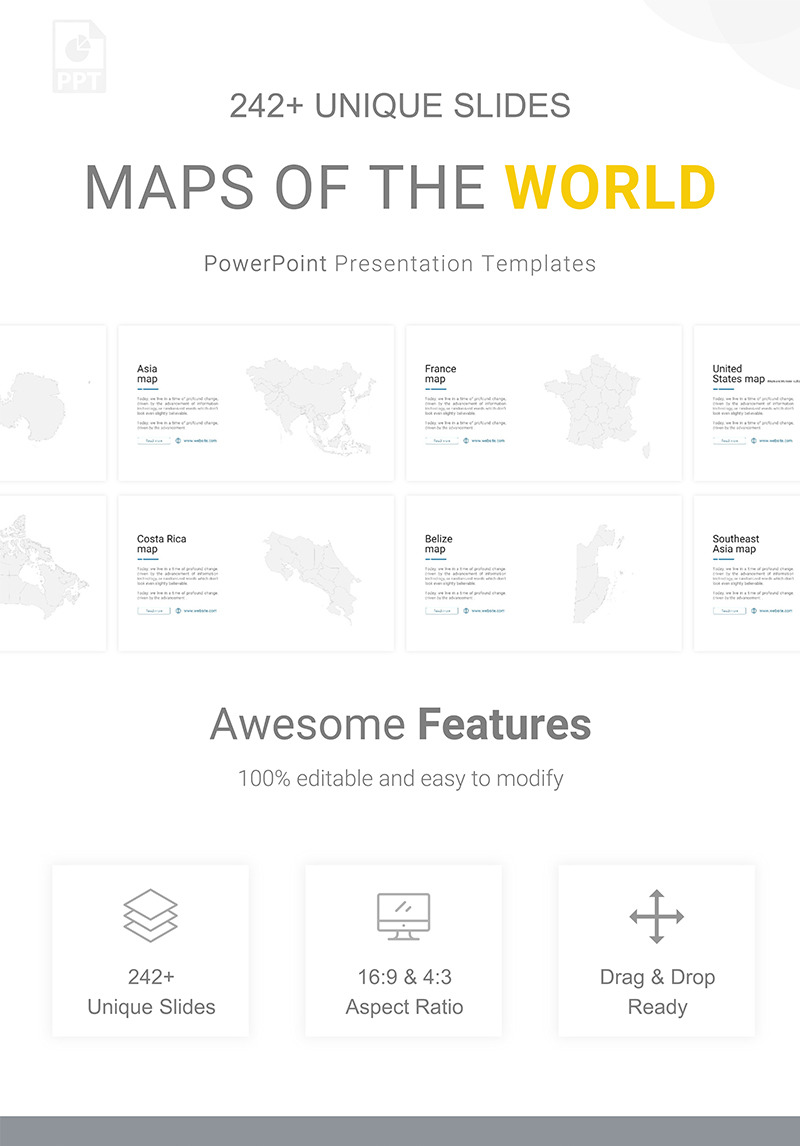Image resolution: width=800 pixels, height=1146 pixels.
Task: Click the globe icon on the Costa Rica slide
Action: [x=178, y=611]
